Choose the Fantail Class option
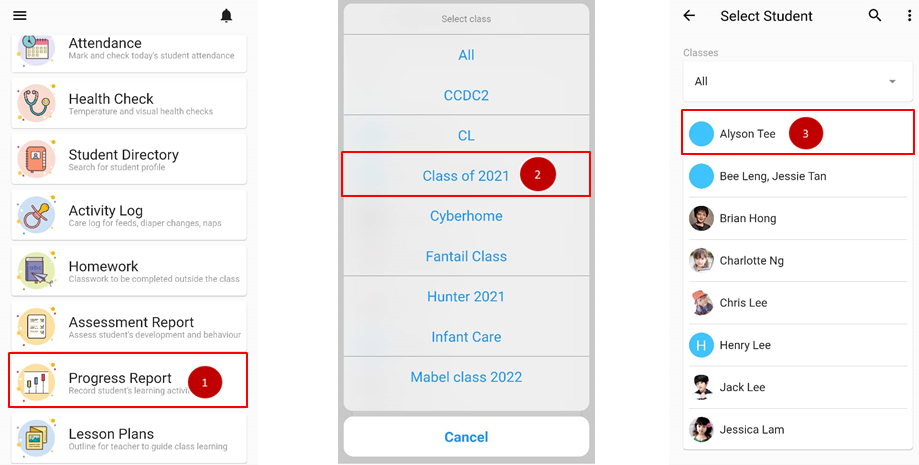This screenshot has width=919, height=465. [466, 256]
